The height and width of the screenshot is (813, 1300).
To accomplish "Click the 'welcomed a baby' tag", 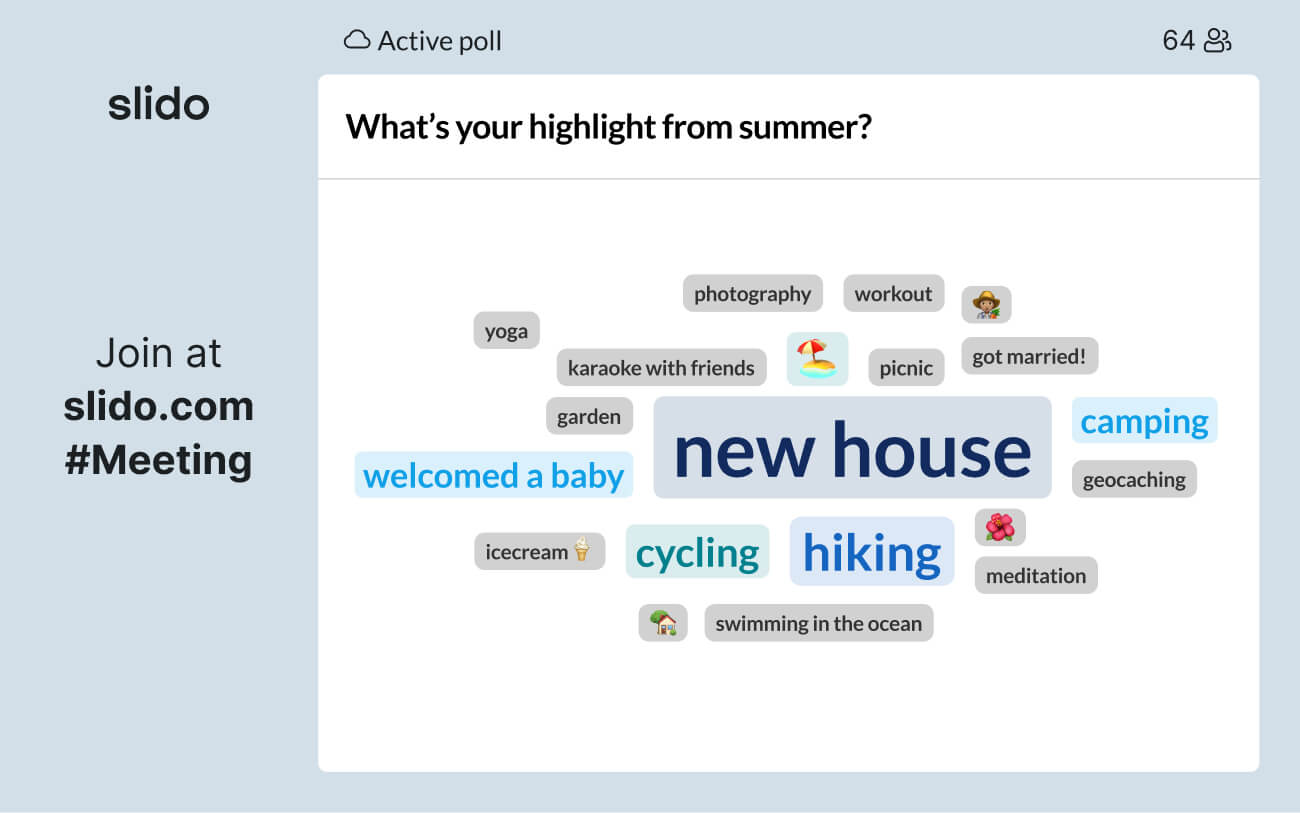I will click(493, 475).
